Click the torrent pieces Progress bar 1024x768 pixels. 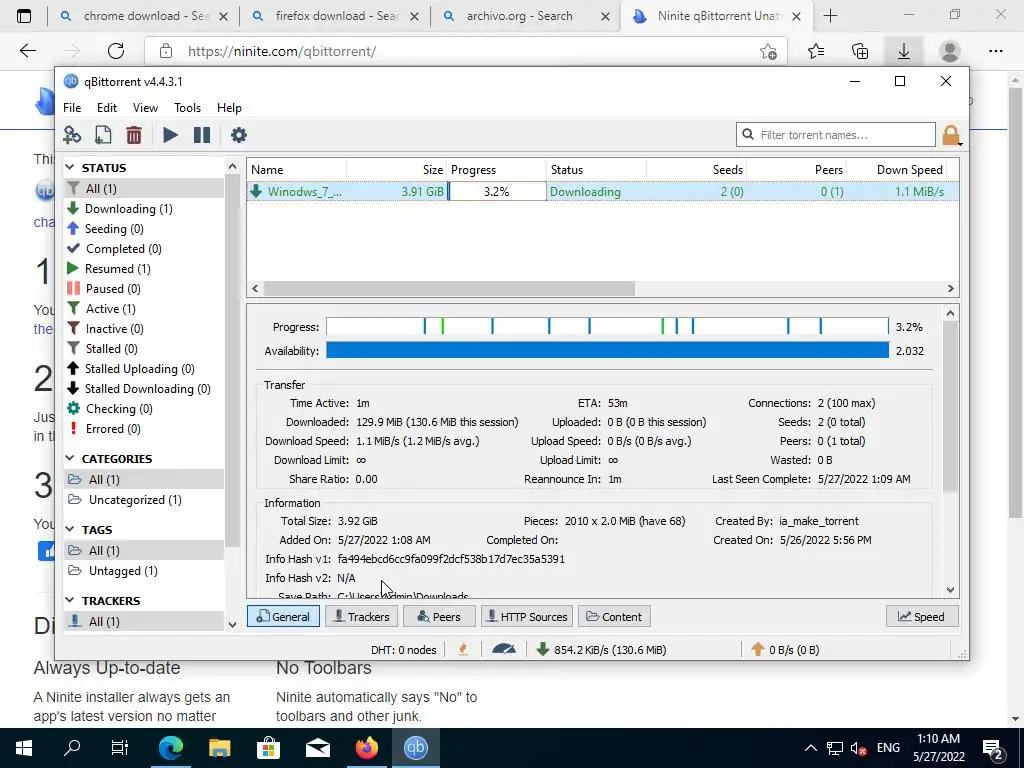[607, 327]
